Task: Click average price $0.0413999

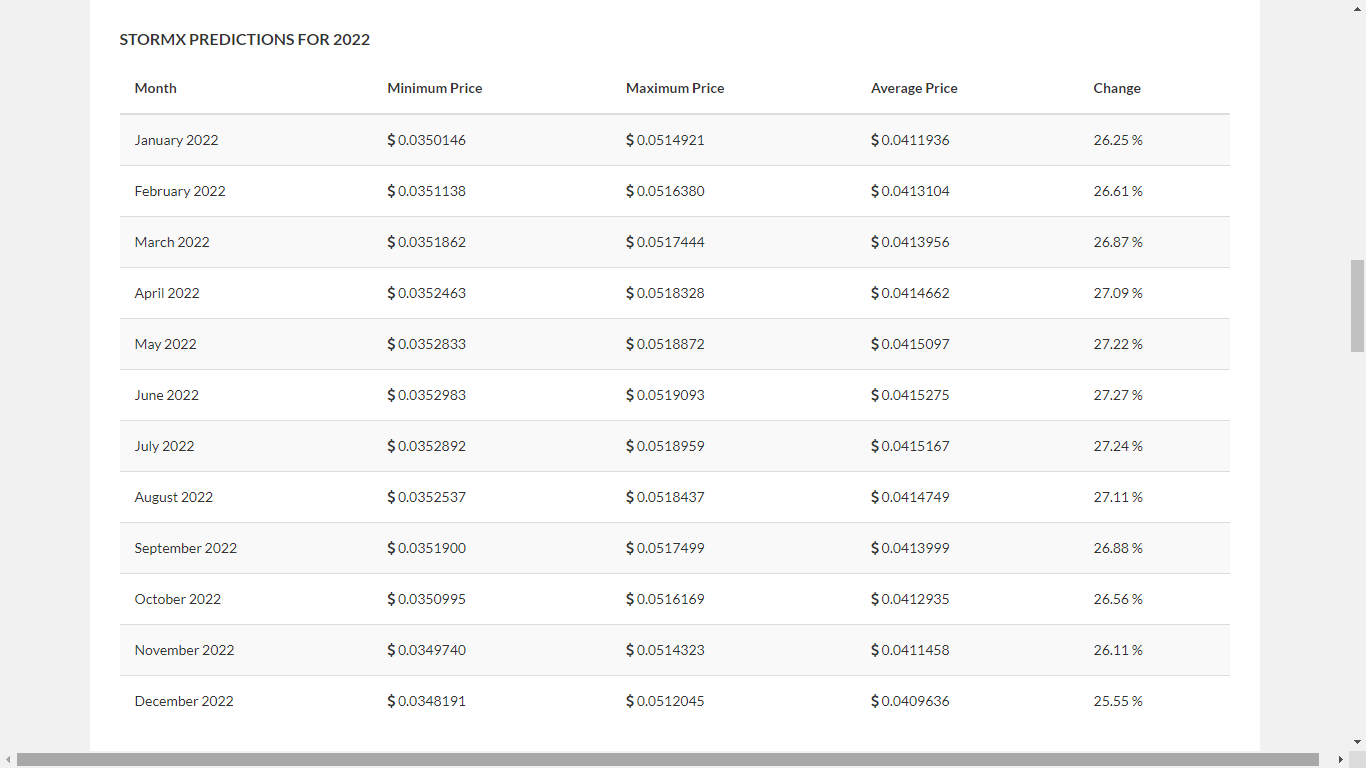Action: [x=910, y=548]
